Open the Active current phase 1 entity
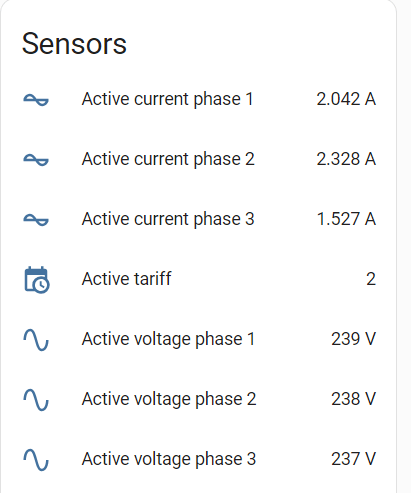 167,99
